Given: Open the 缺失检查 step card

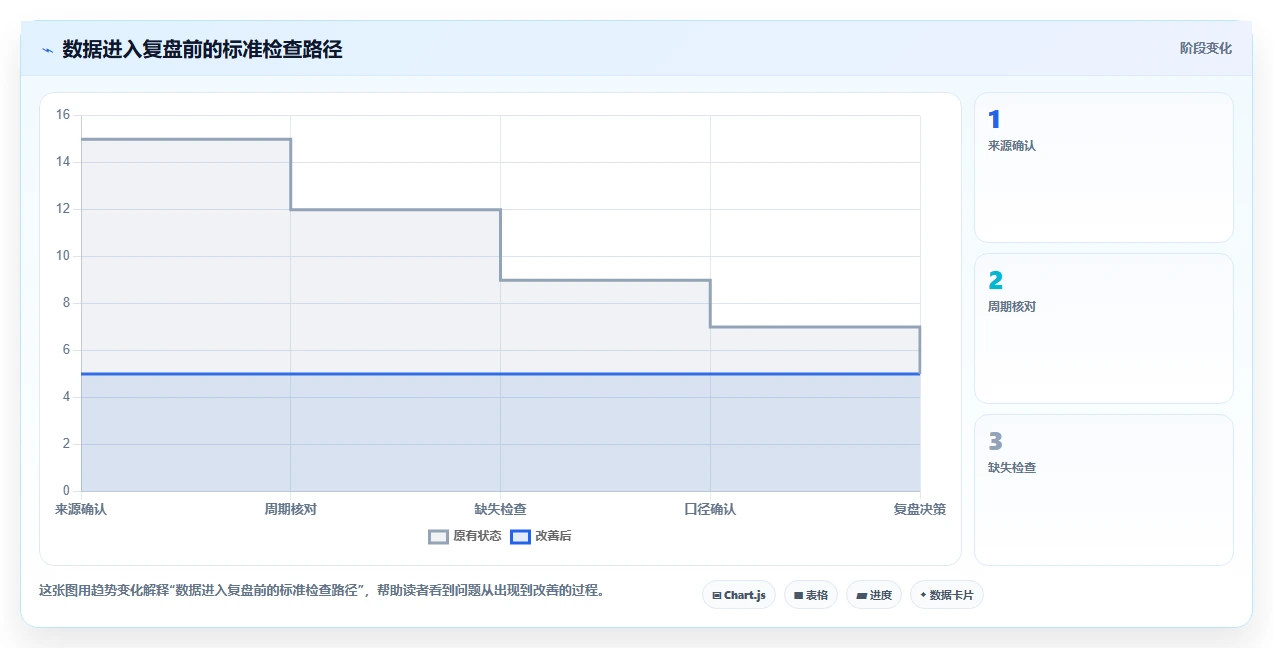Looking at the screenshot, I should click(1104, 490).
